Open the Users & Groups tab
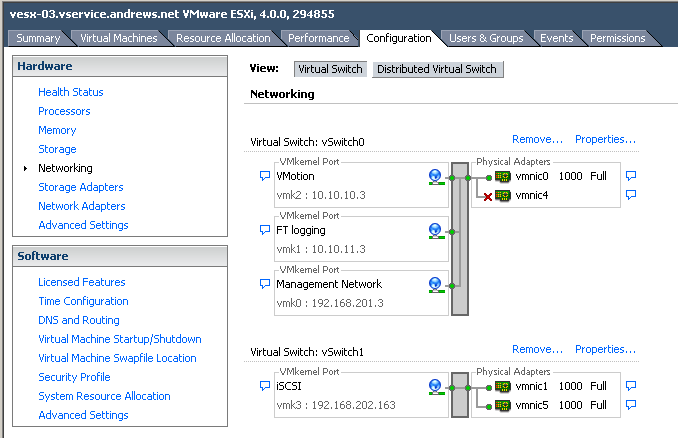The image size is (678, 438). (486, 38)
